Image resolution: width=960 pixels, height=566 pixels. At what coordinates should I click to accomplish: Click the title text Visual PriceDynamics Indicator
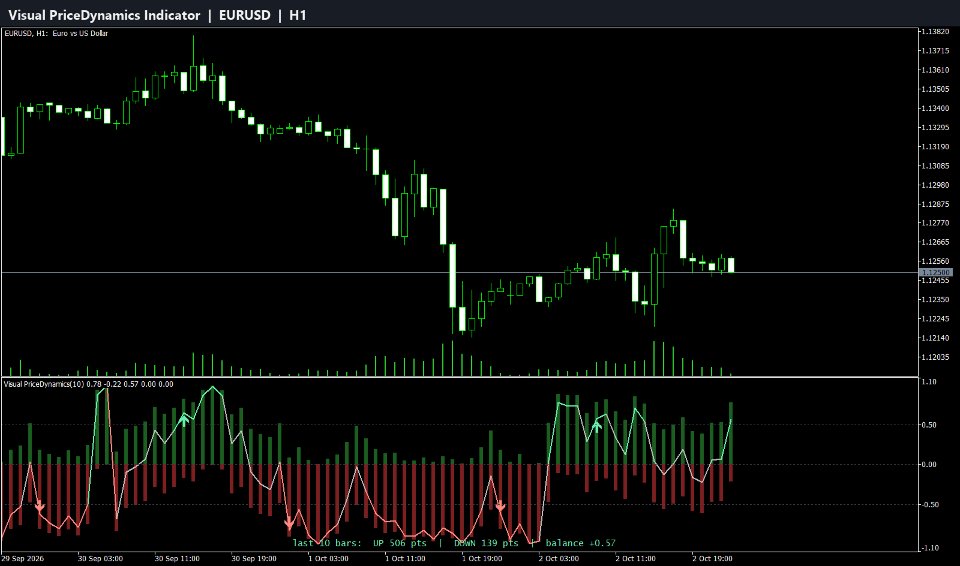point(104,15)
